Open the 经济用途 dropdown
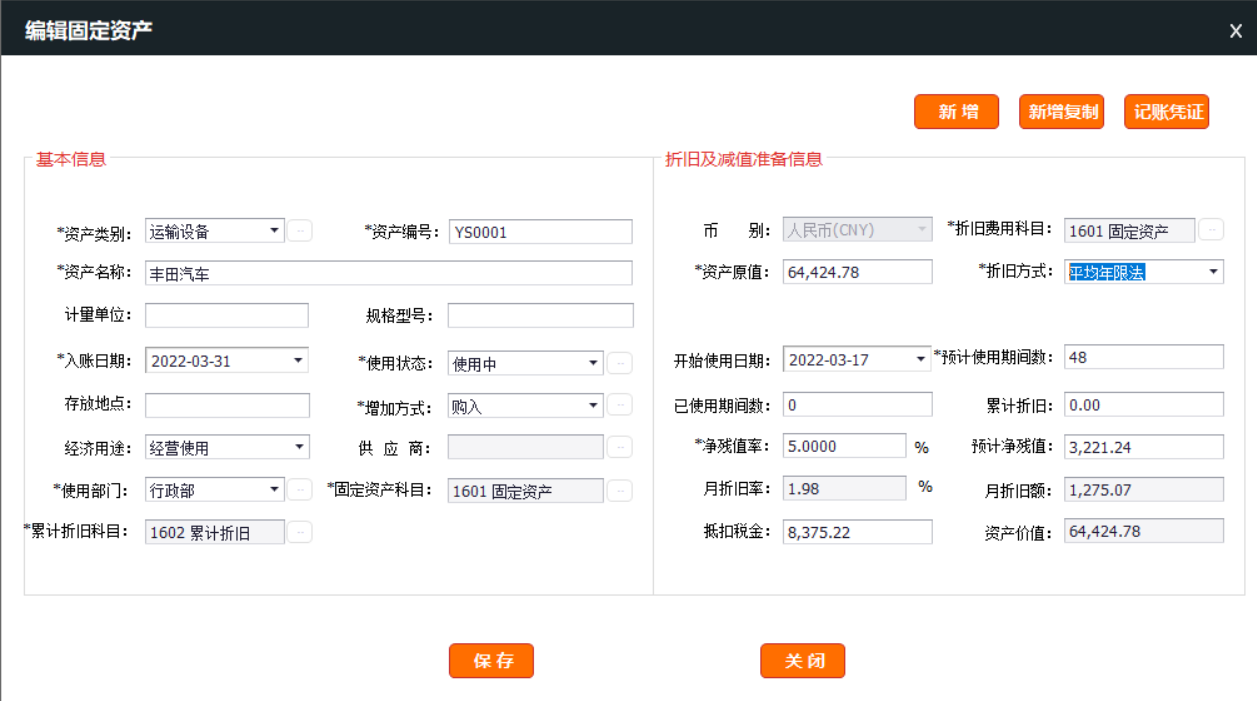The image size is (1257, 701). coord(299,447)
